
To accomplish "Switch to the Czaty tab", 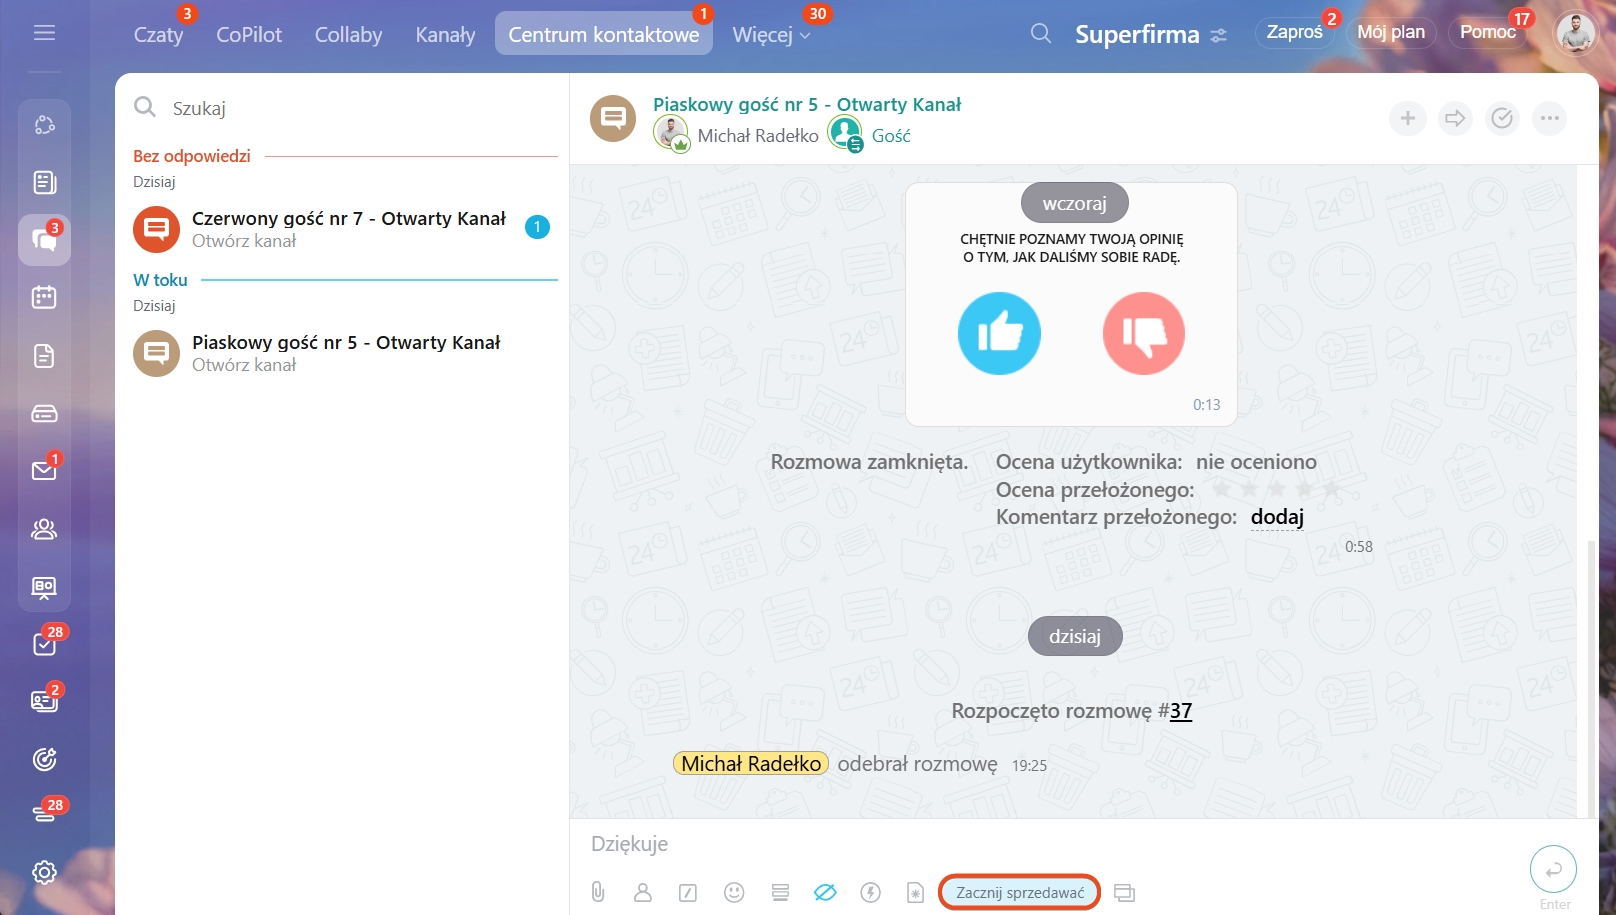I will coord(159,34).
